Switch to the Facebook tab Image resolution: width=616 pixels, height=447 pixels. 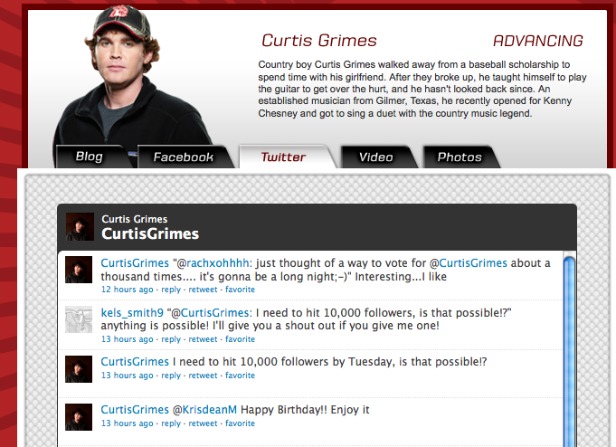click(183, 157)
